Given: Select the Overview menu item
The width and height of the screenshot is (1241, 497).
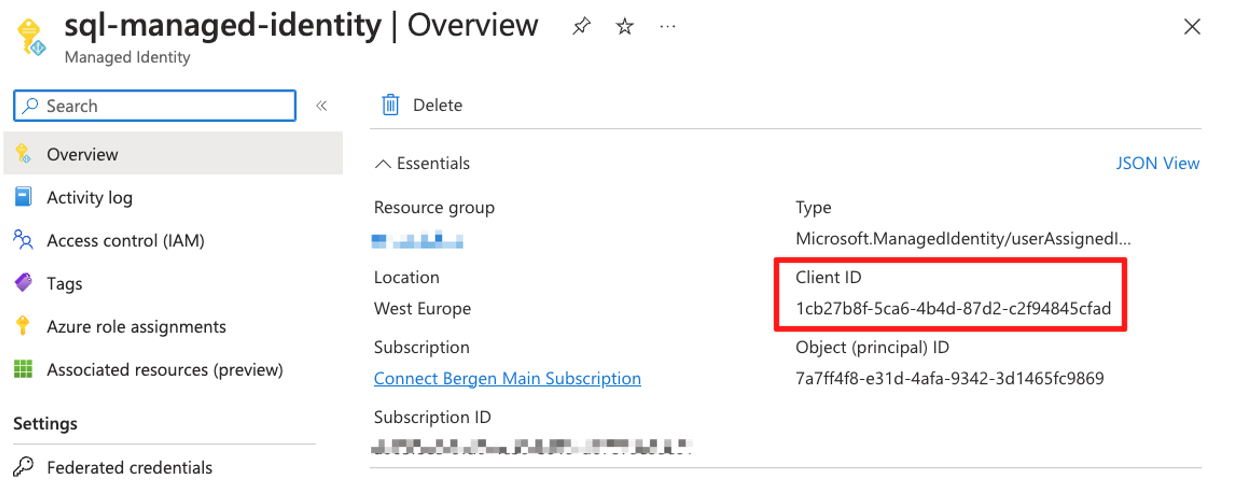Looking at the screenshot, I should (x=173, y=154).
